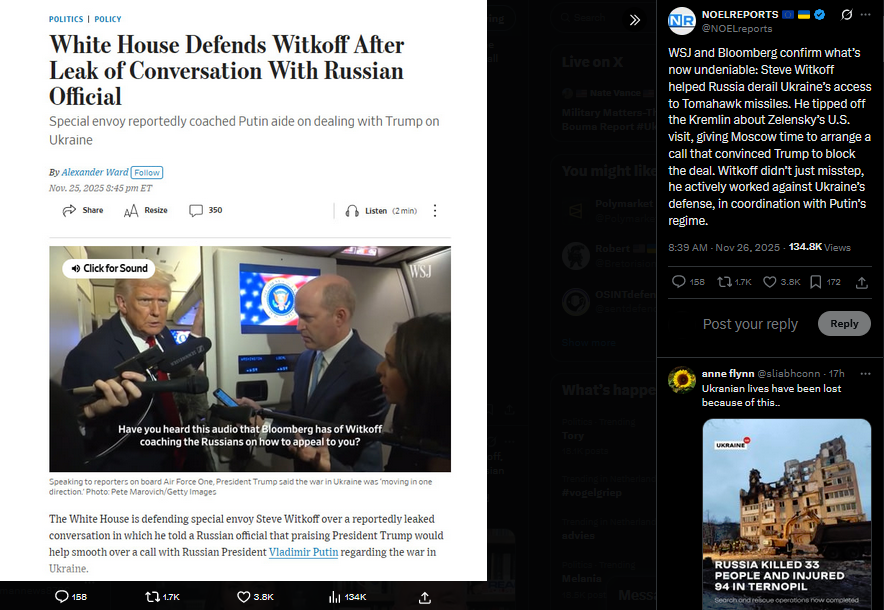
Task: Click the Reply button
Action: click(x=844, y=324)
